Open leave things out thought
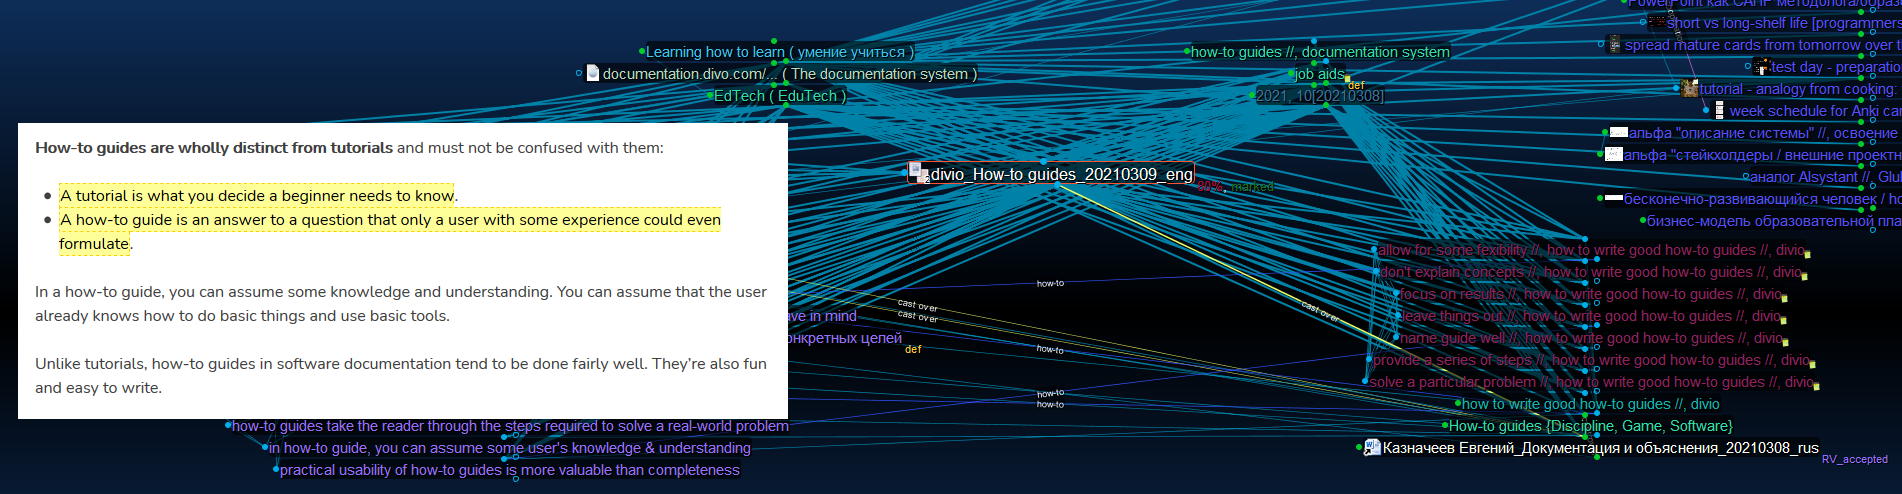The width and height of the screenshot is (1902, 494). coord(1591,316)
